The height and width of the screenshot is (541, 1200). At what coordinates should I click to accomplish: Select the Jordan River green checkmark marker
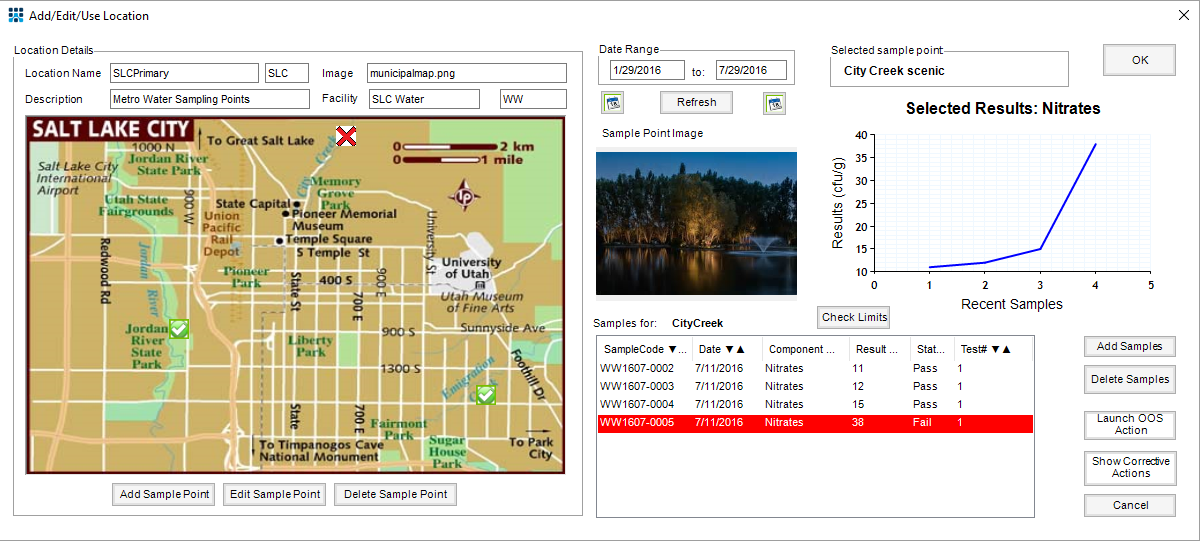179,328
